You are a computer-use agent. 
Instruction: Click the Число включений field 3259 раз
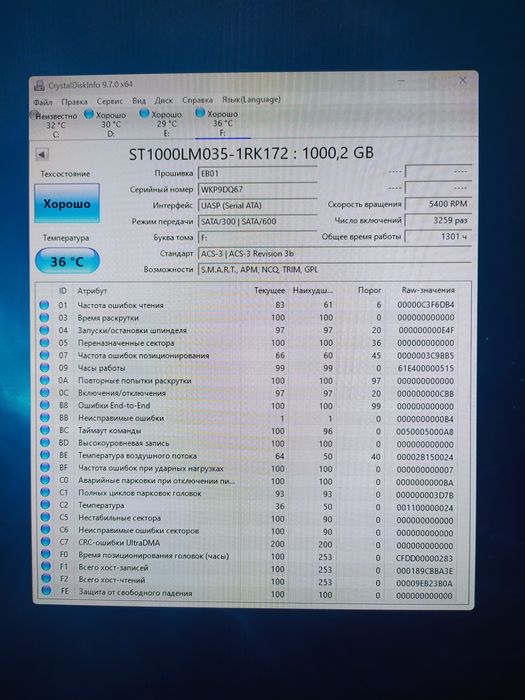coord(438,220)
